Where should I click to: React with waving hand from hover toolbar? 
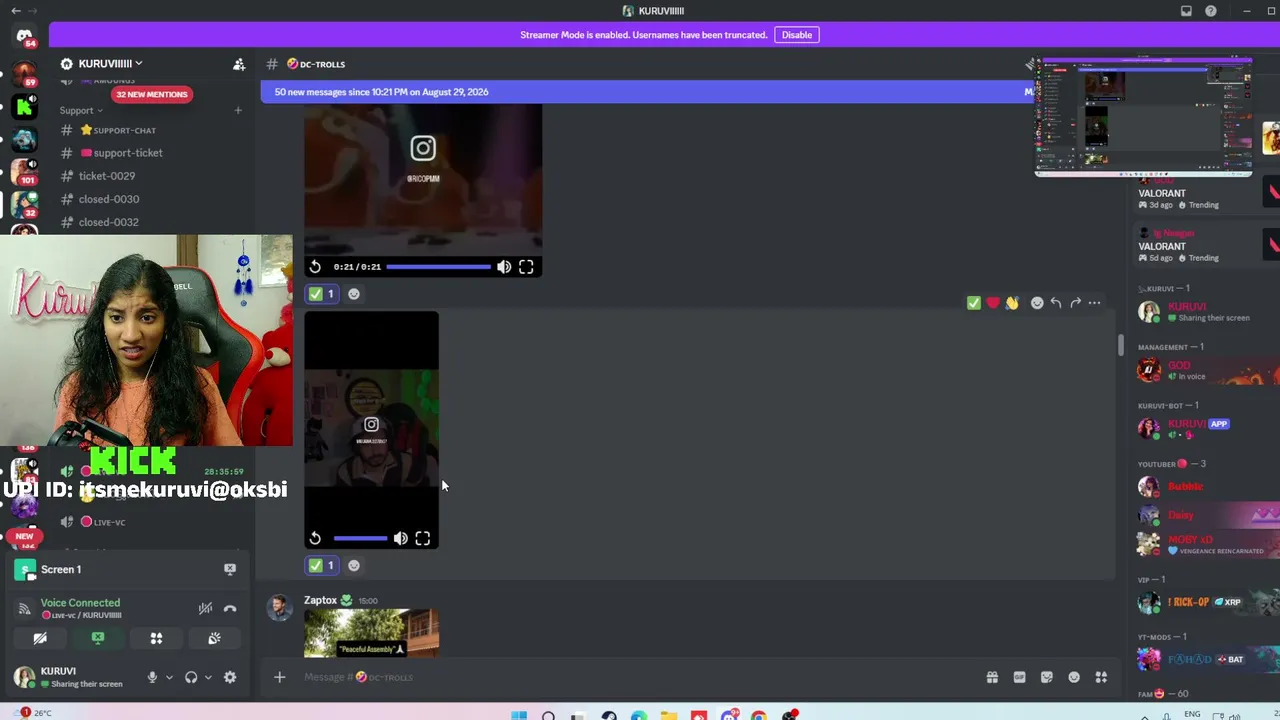[1012, 303]
